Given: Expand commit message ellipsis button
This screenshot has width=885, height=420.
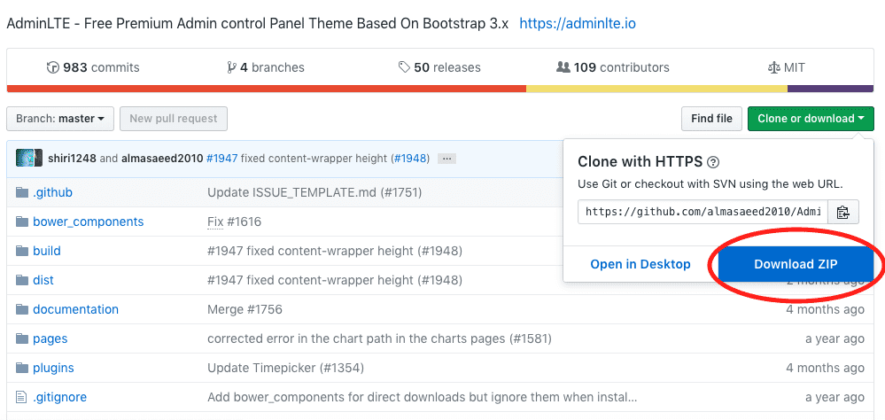Looking at the screenshot, I should (447, 158).
